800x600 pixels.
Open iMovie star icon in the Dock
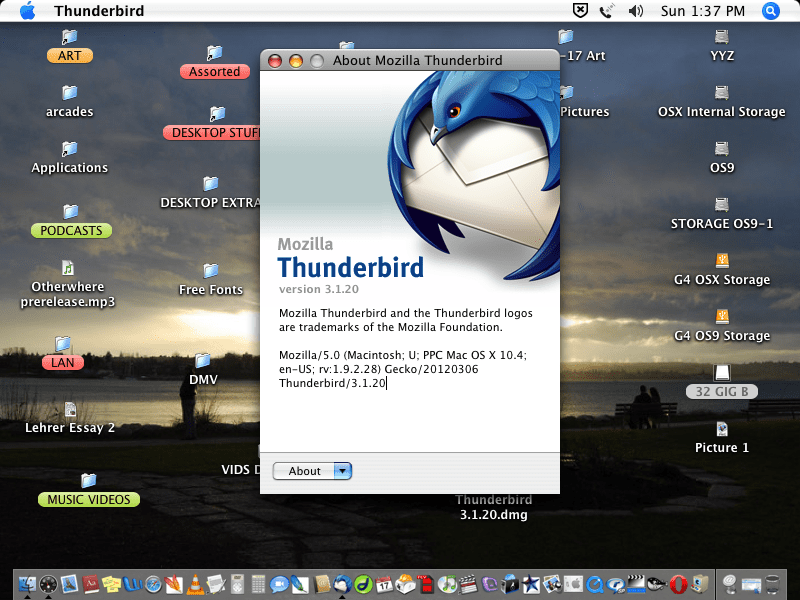531,585
